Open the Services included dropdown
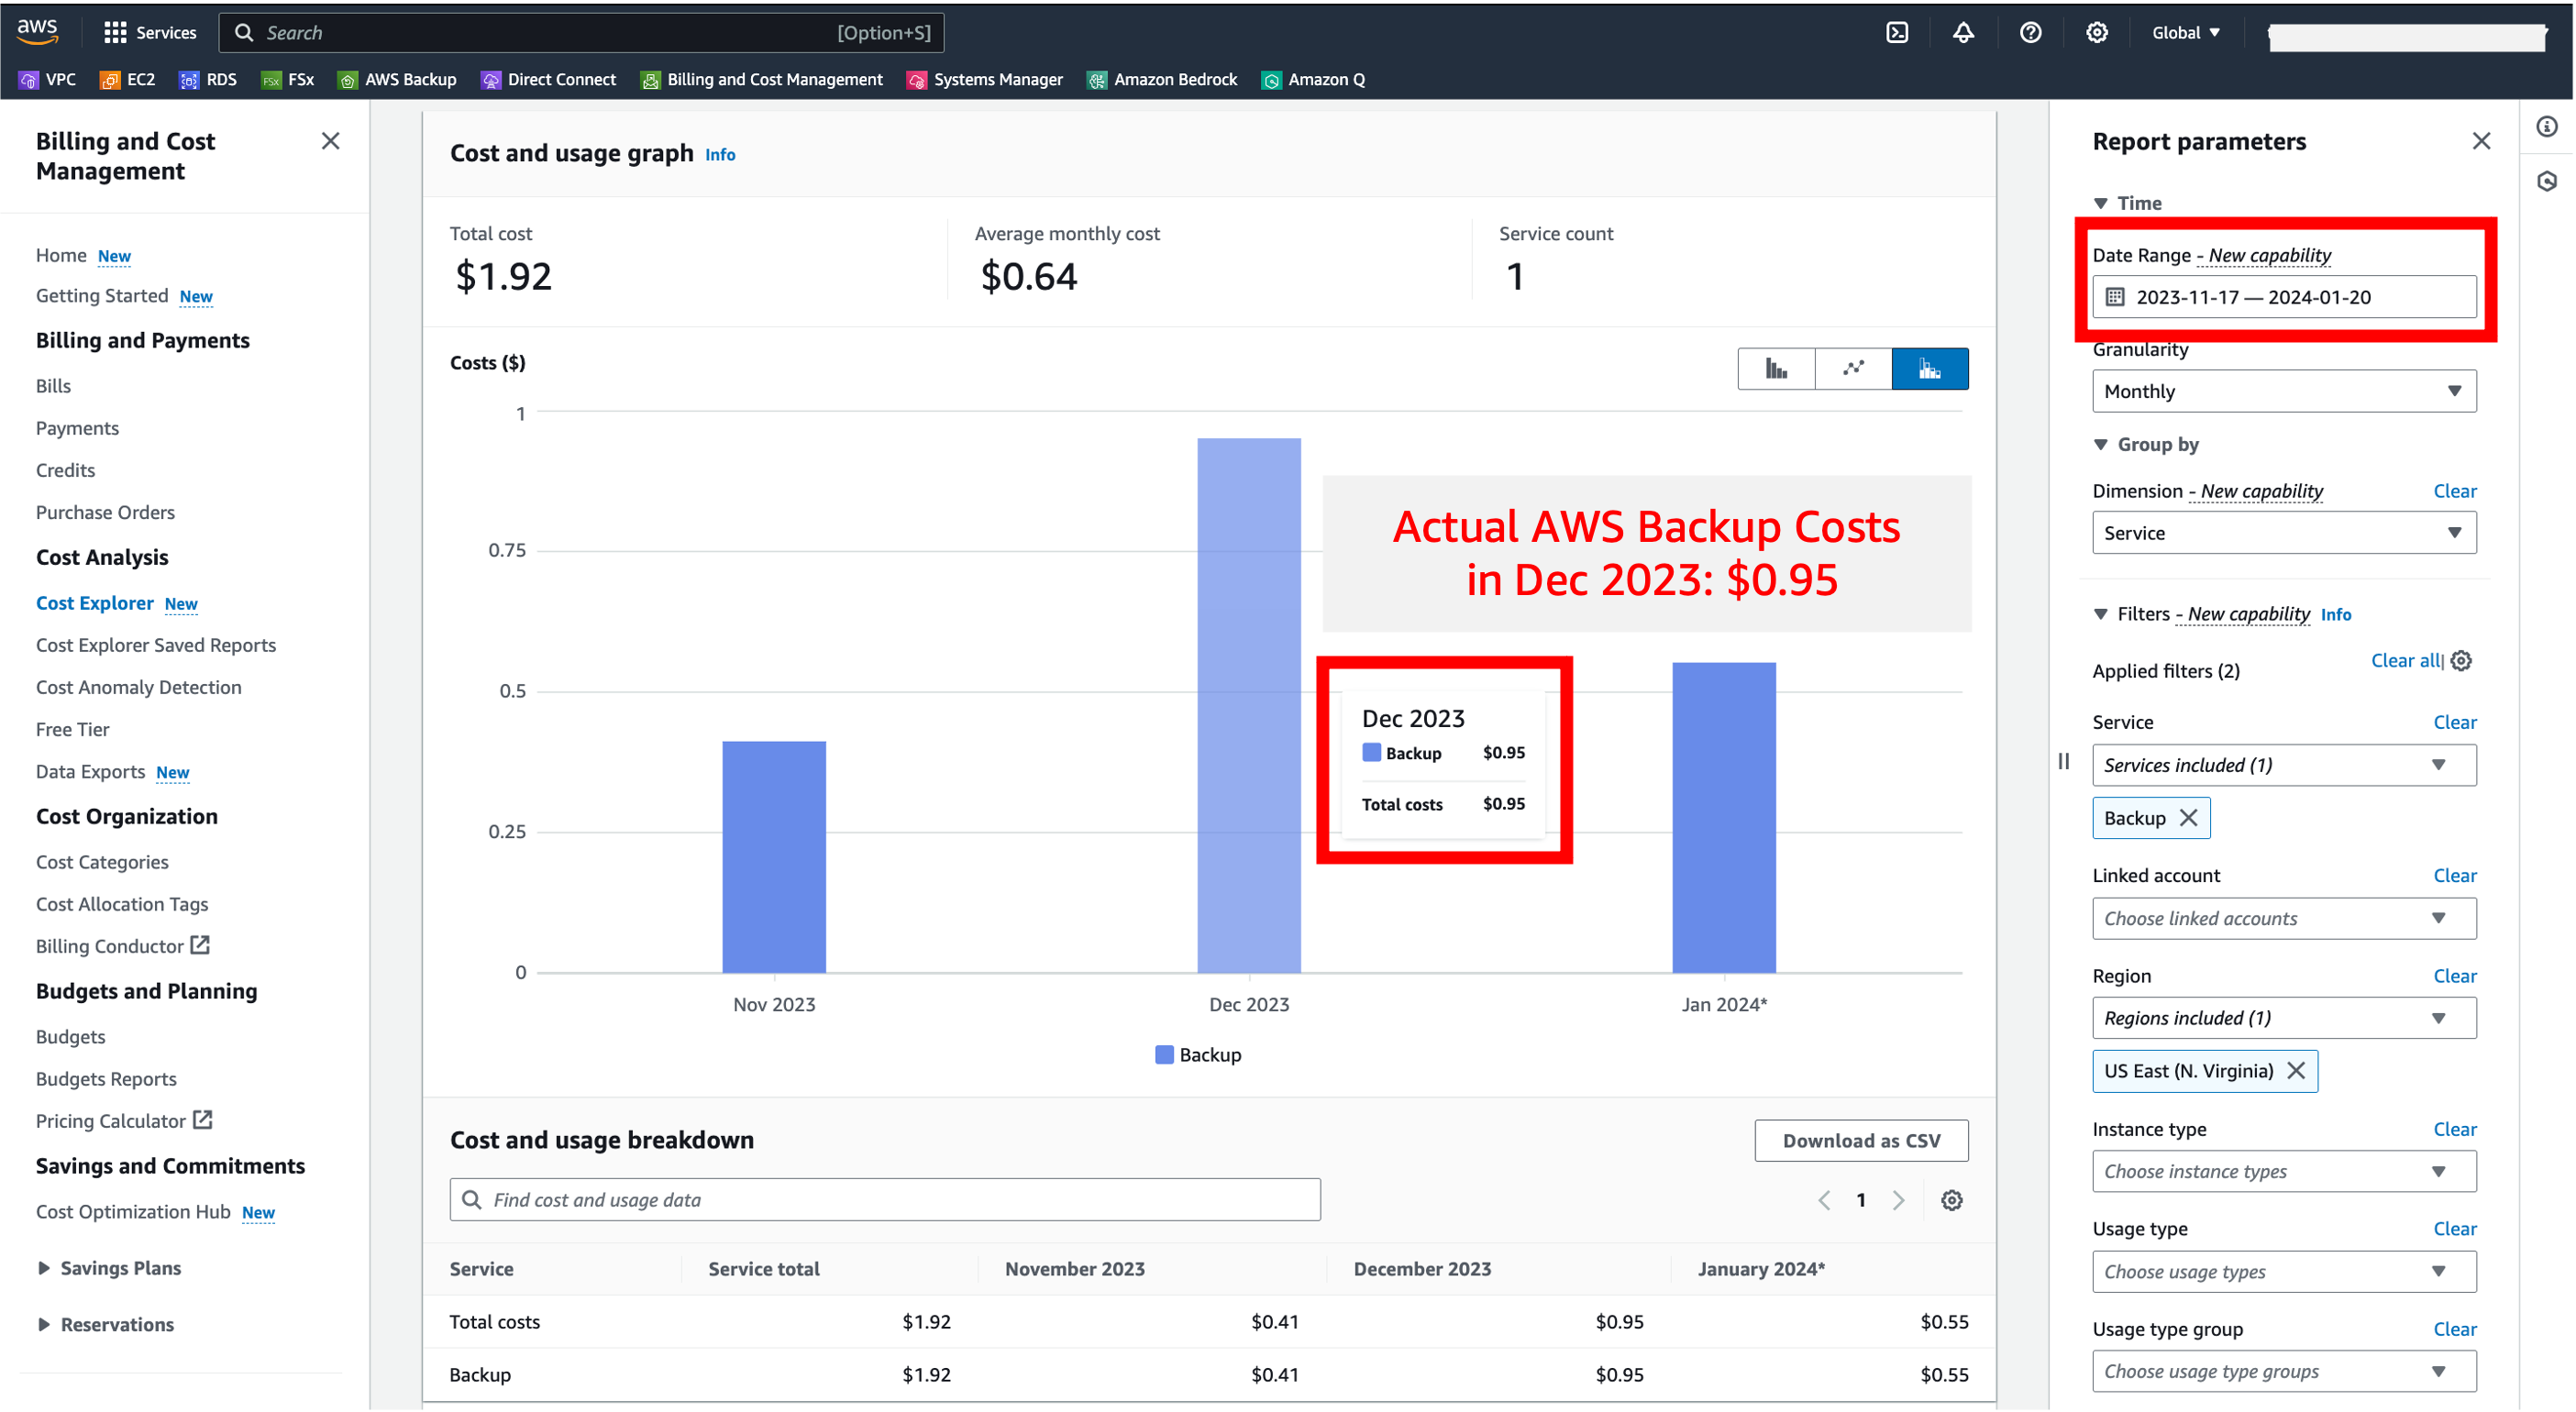Screen dimensions: 2576x1412 (2283, 765)
